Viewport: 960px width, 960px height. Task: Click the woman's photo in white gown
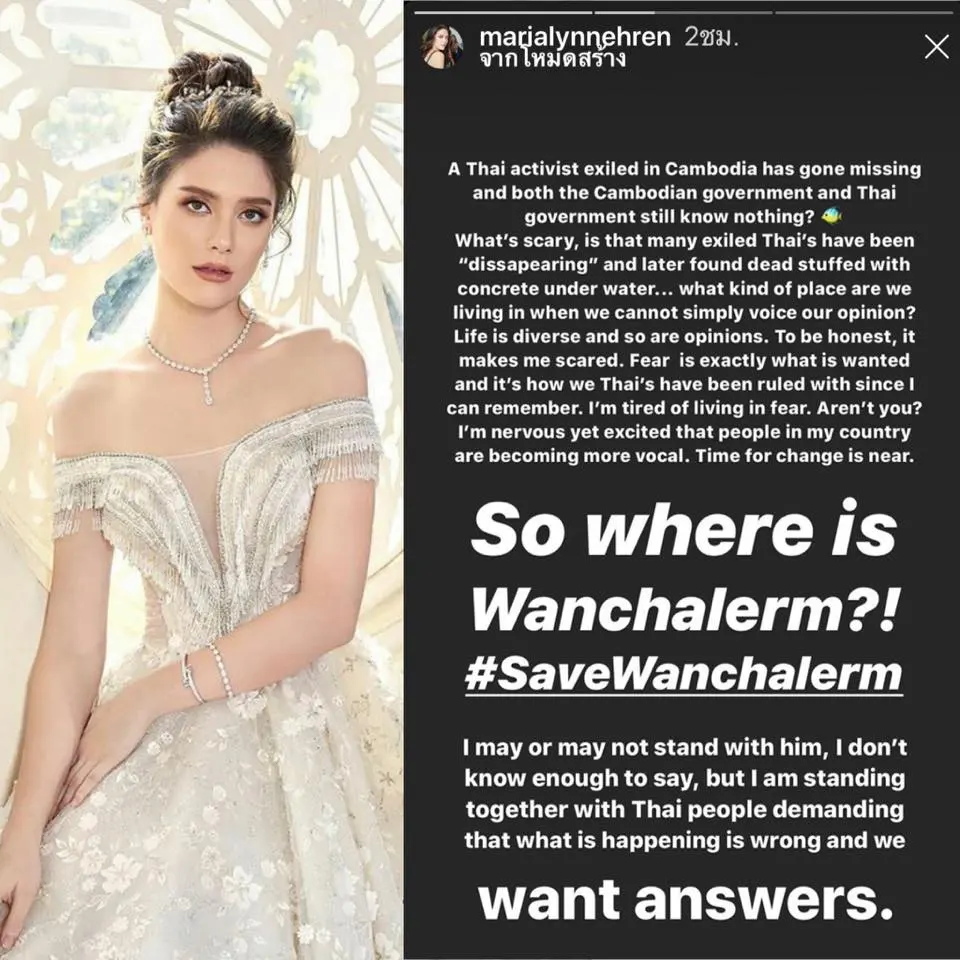pos(201,480)
